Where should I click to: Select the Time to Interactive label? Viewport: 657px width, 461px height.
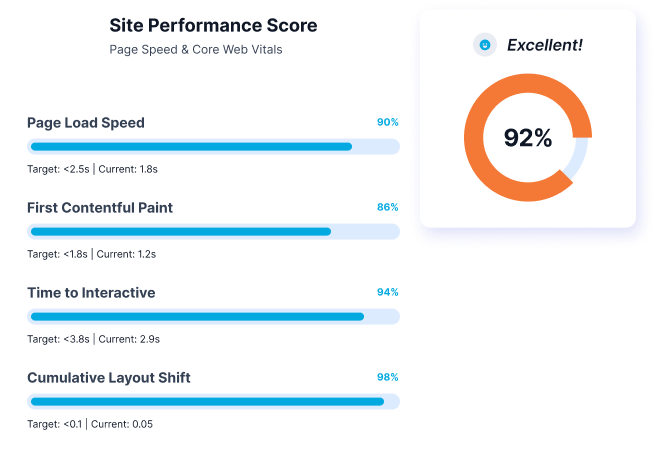[91, 293]
